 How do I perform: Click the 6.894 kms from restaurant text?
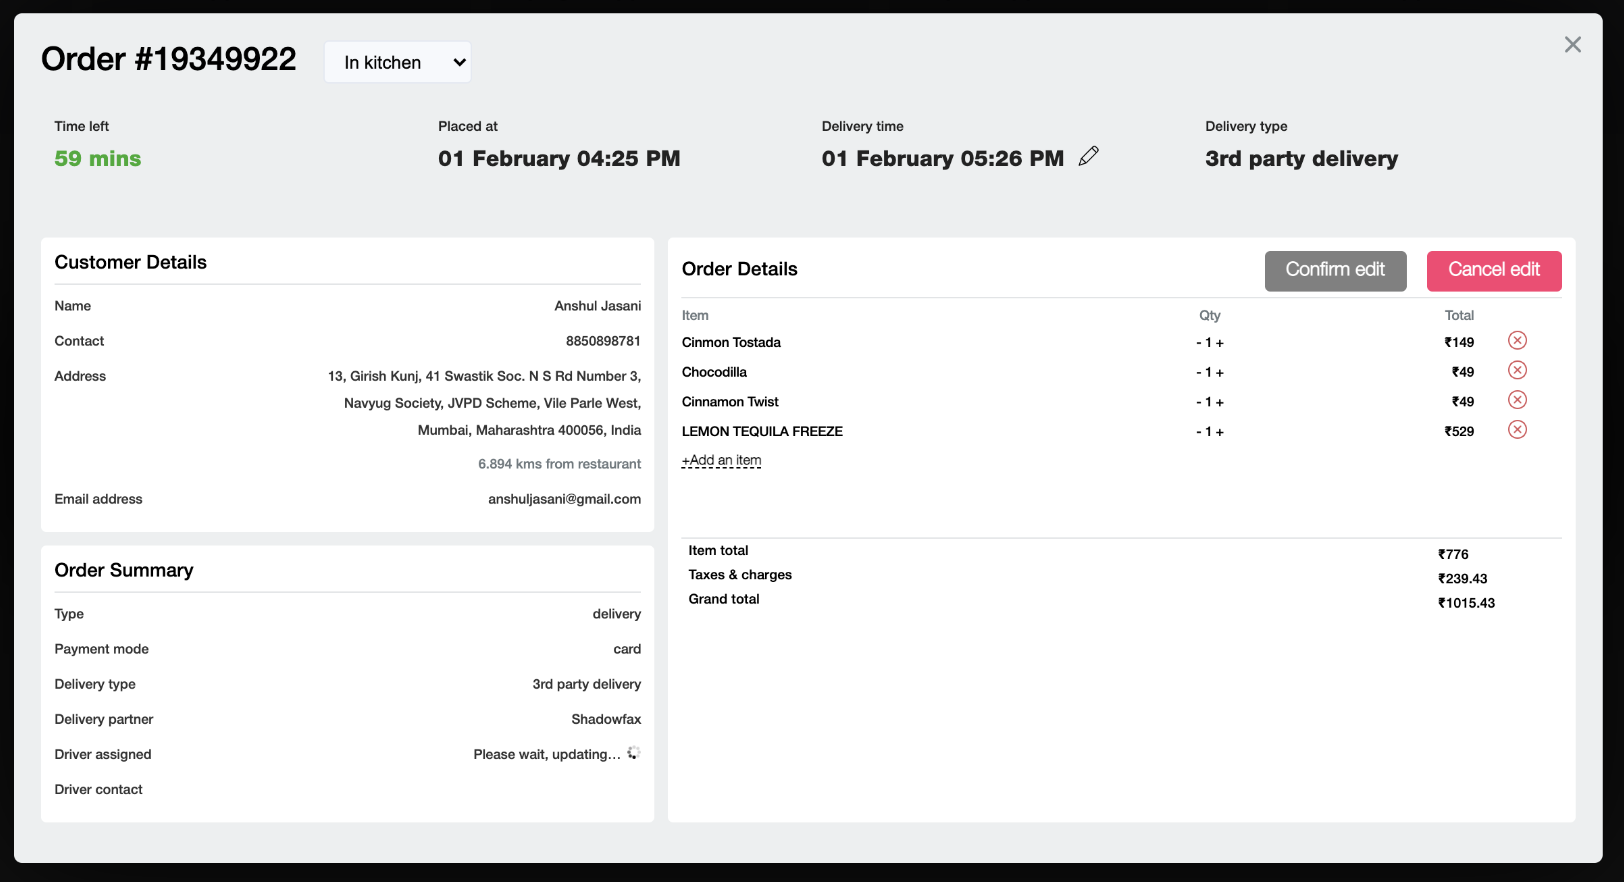(559, 464)
